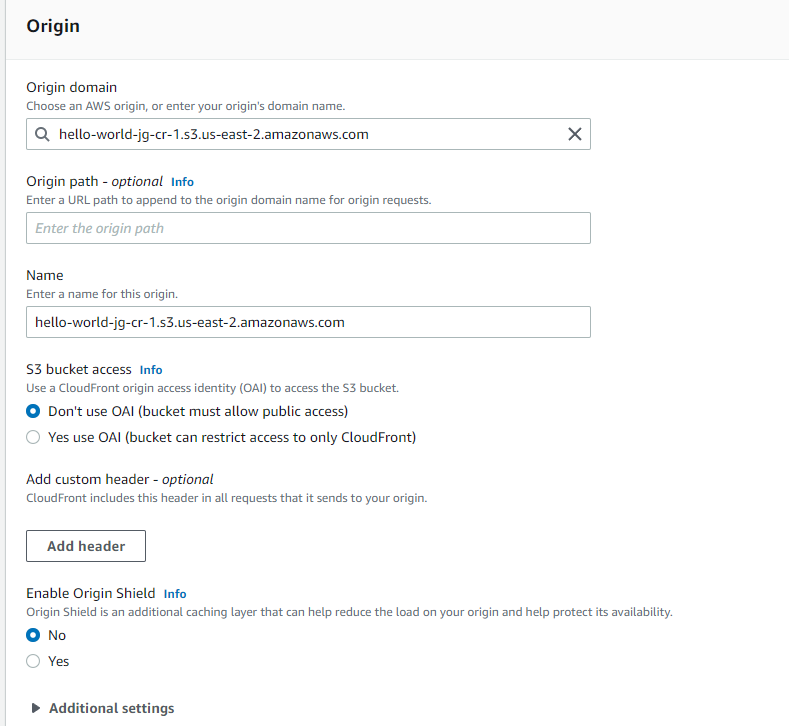Image resolution: width=789 pixels, height=726 pixels.
Task: Click the search magnifier icon in Origin domain
Action: click(41, 134)
